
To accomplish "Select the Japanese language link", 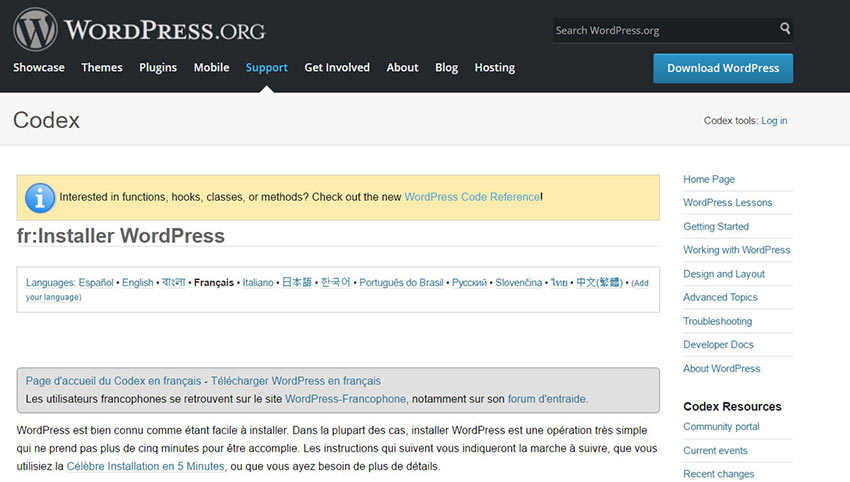I will [297, 282].
